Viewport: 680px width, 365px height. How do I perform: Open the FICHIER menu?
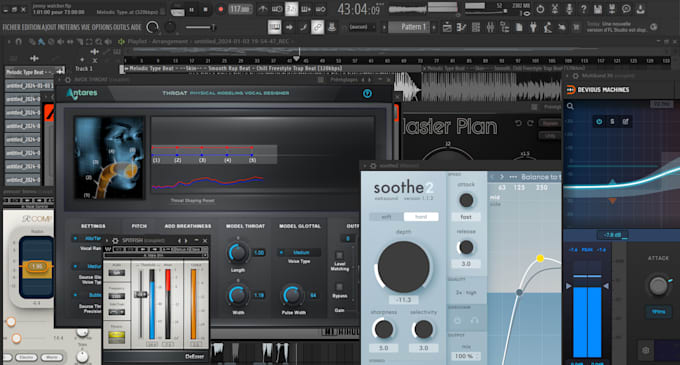[x=11, y=27]
